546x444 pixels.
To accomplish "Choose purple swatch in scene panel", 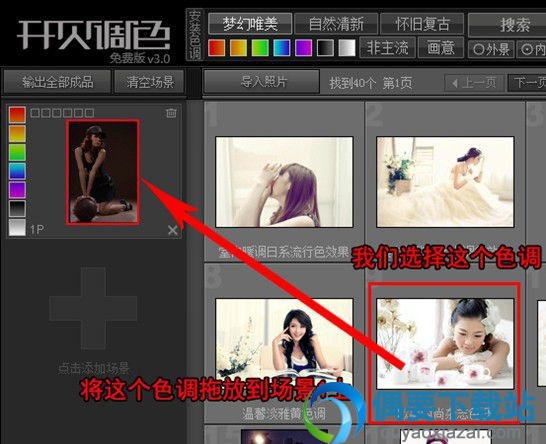I will point(17,190).
